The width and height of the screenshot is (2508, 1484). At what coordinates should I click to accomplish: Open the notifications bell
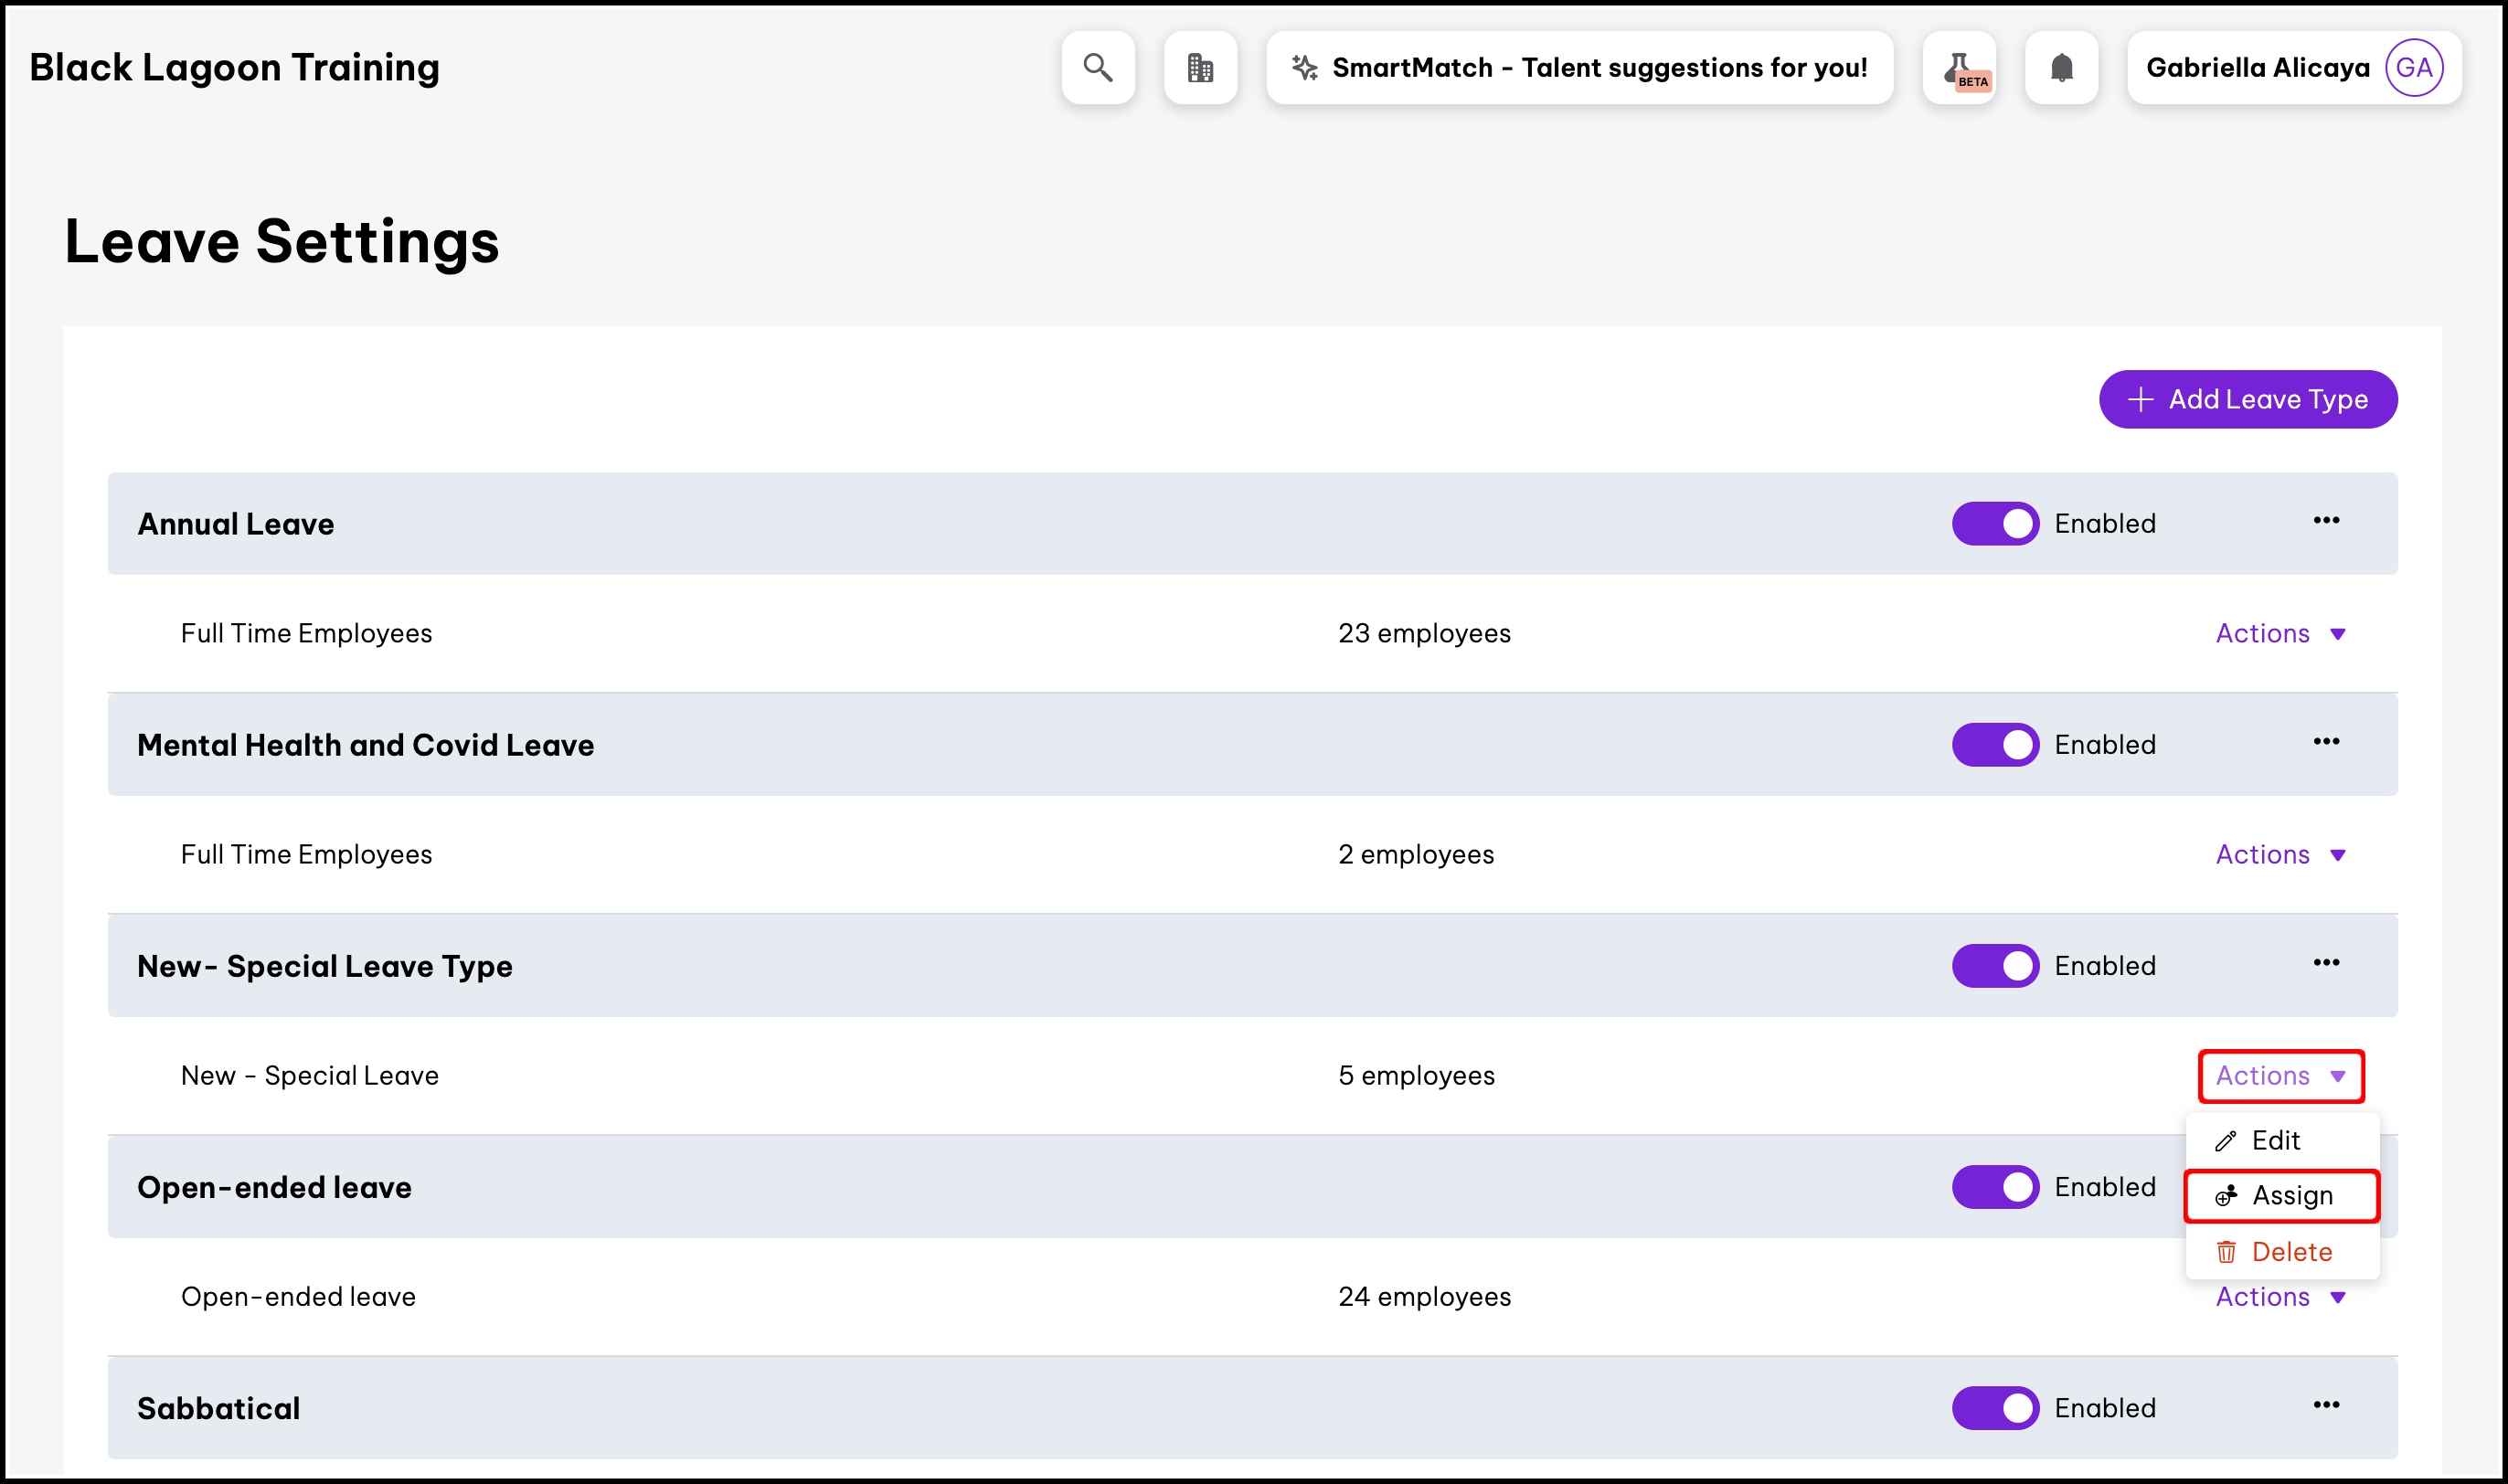[x=2062, y=68]
